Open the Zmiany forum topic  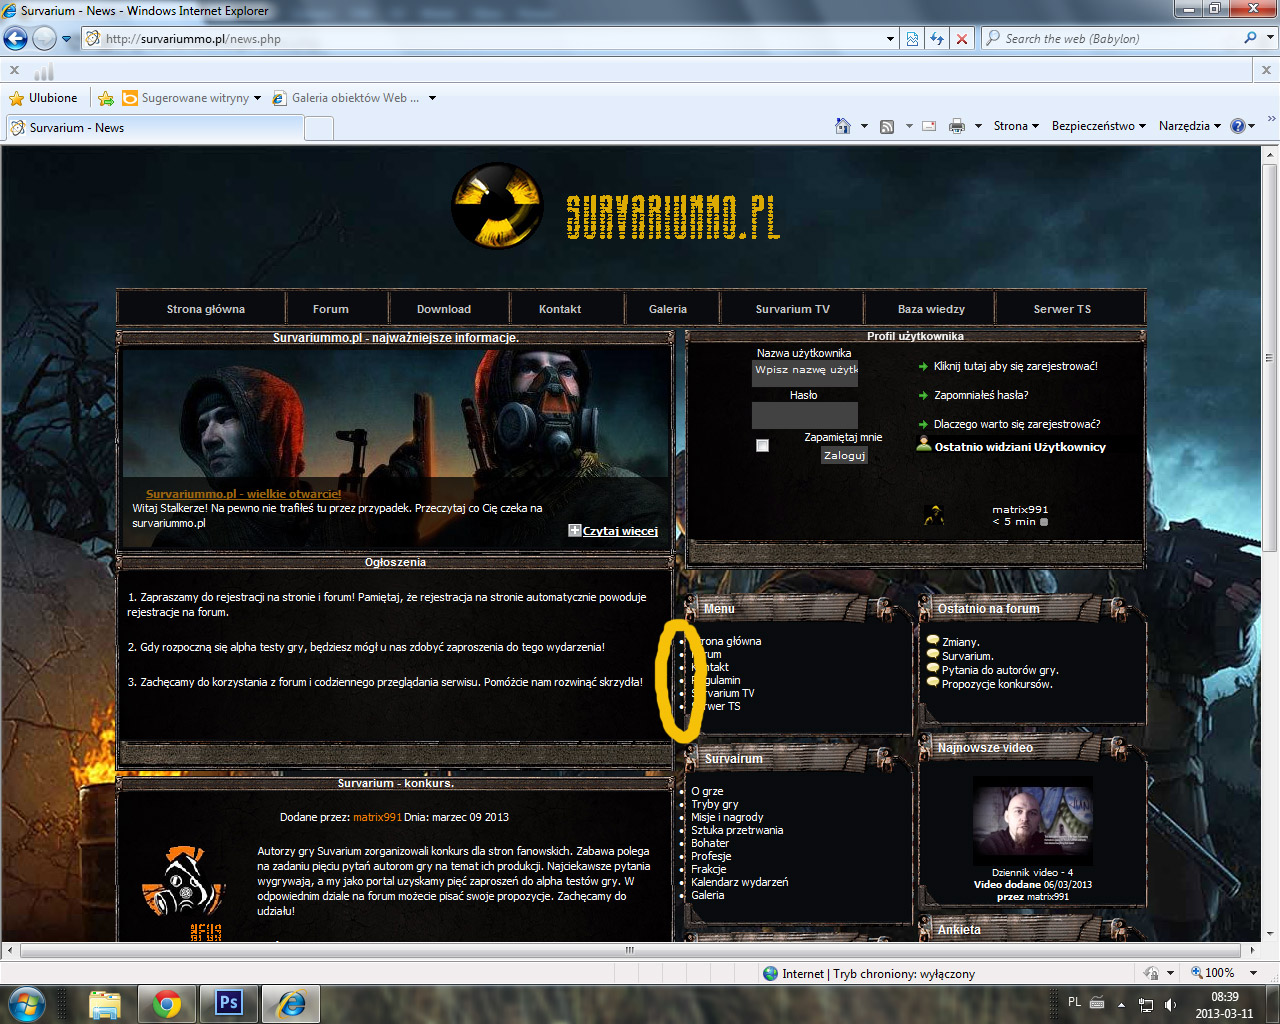tap(960, 642)
